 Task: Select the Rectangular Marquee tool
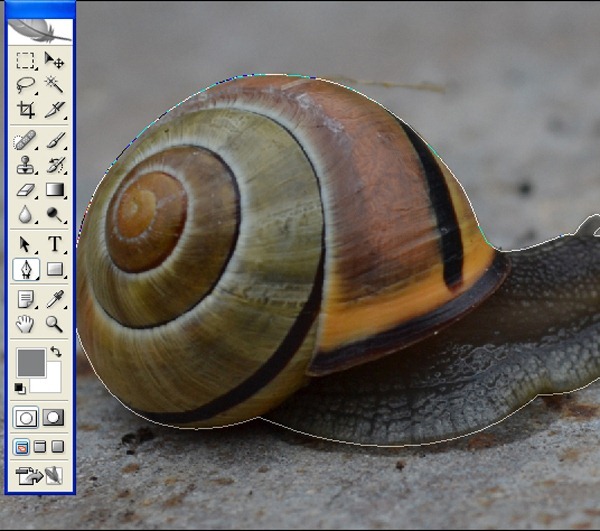(26, 60)
